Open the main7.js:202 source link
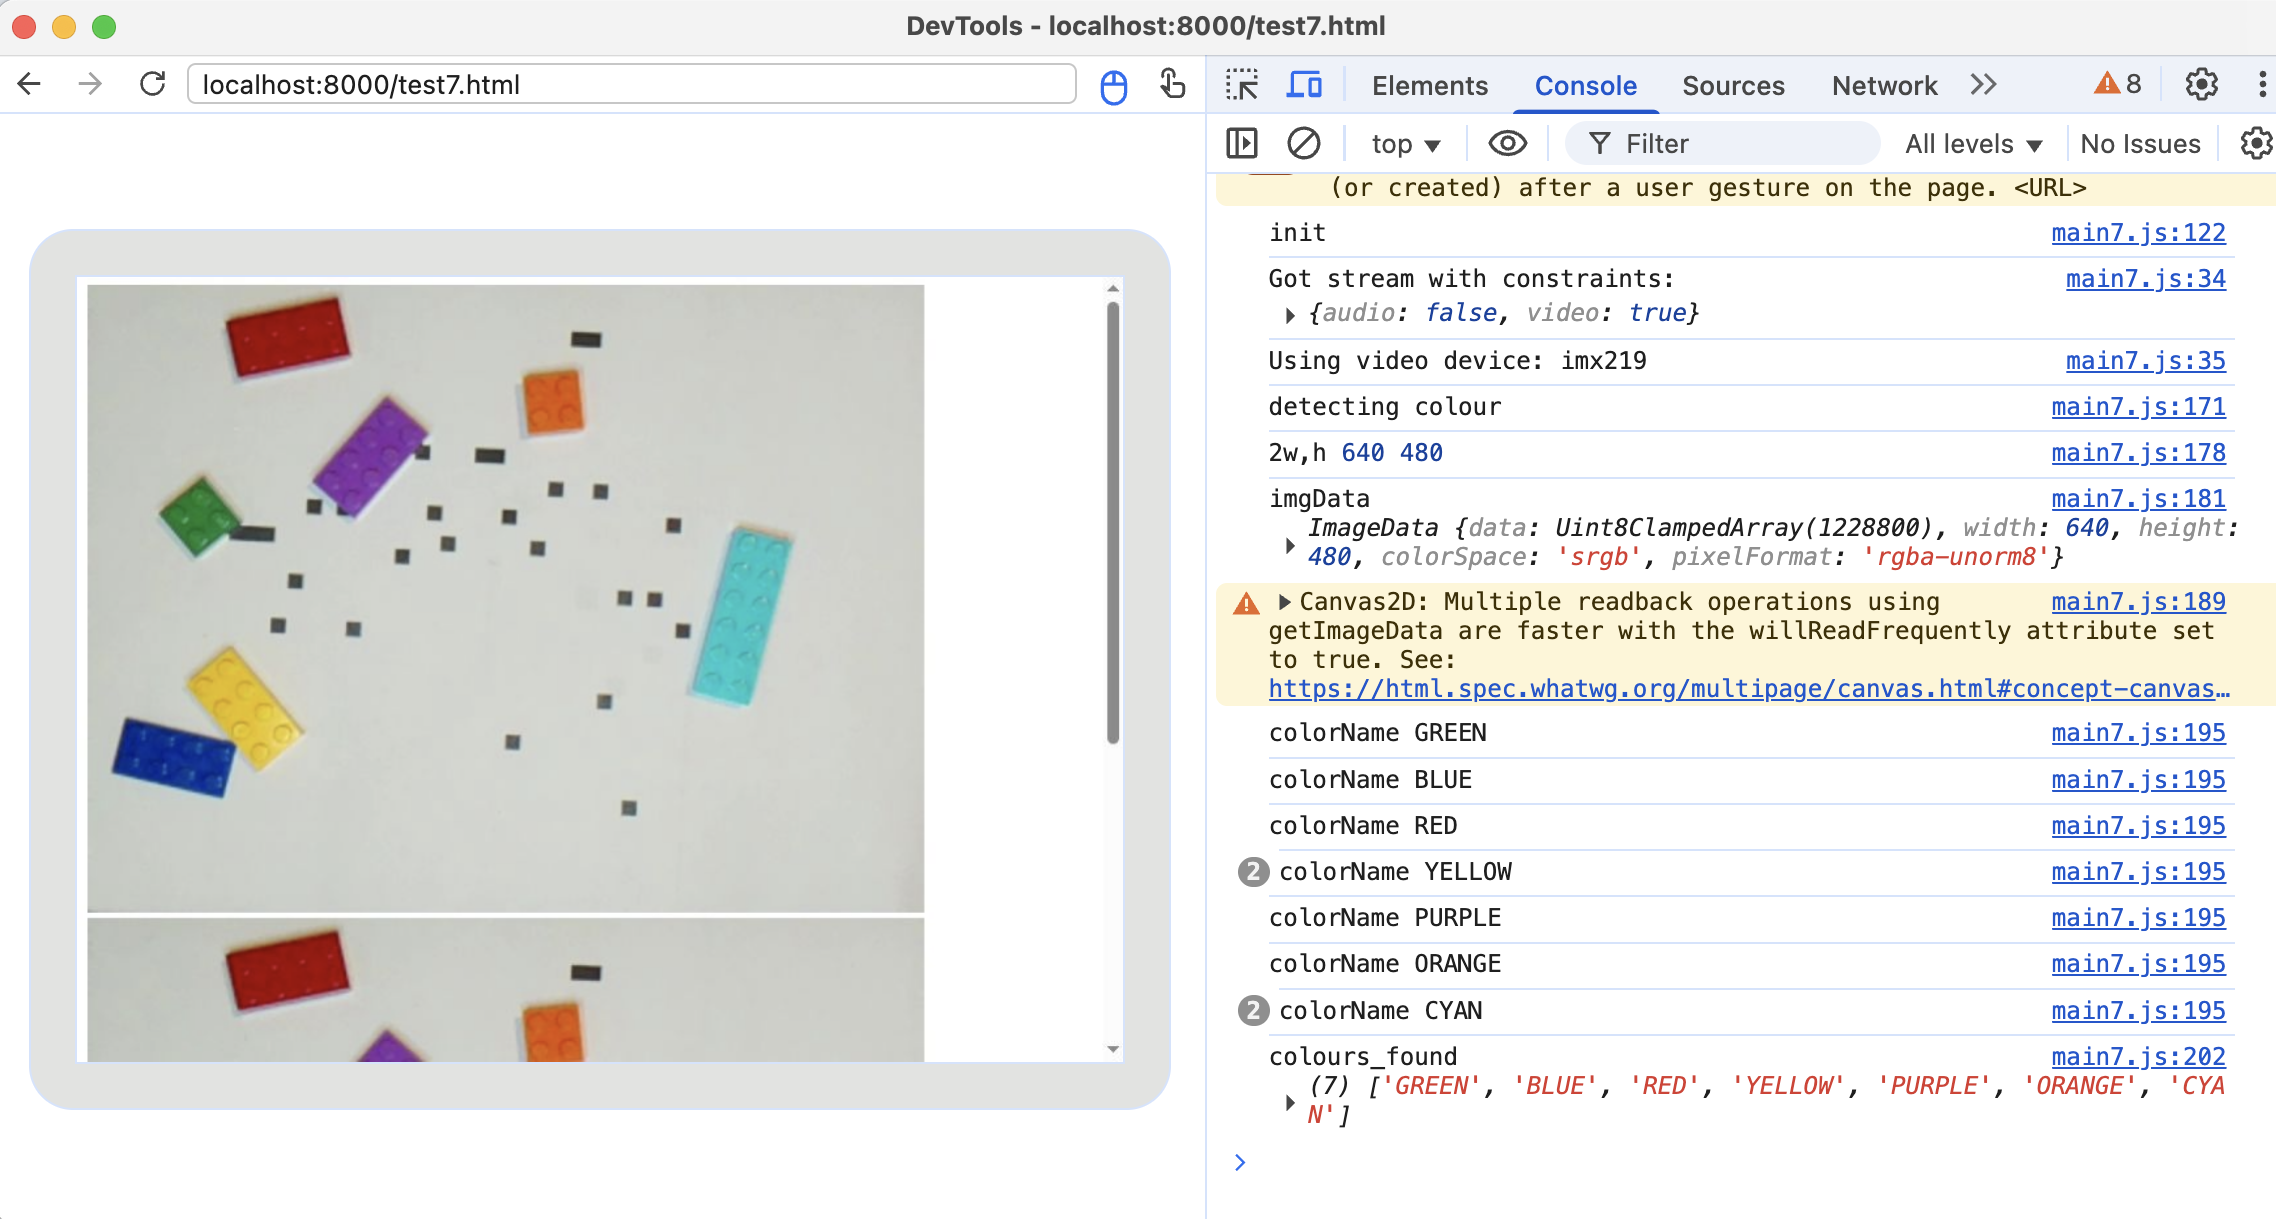 tap(2138, 1056)
